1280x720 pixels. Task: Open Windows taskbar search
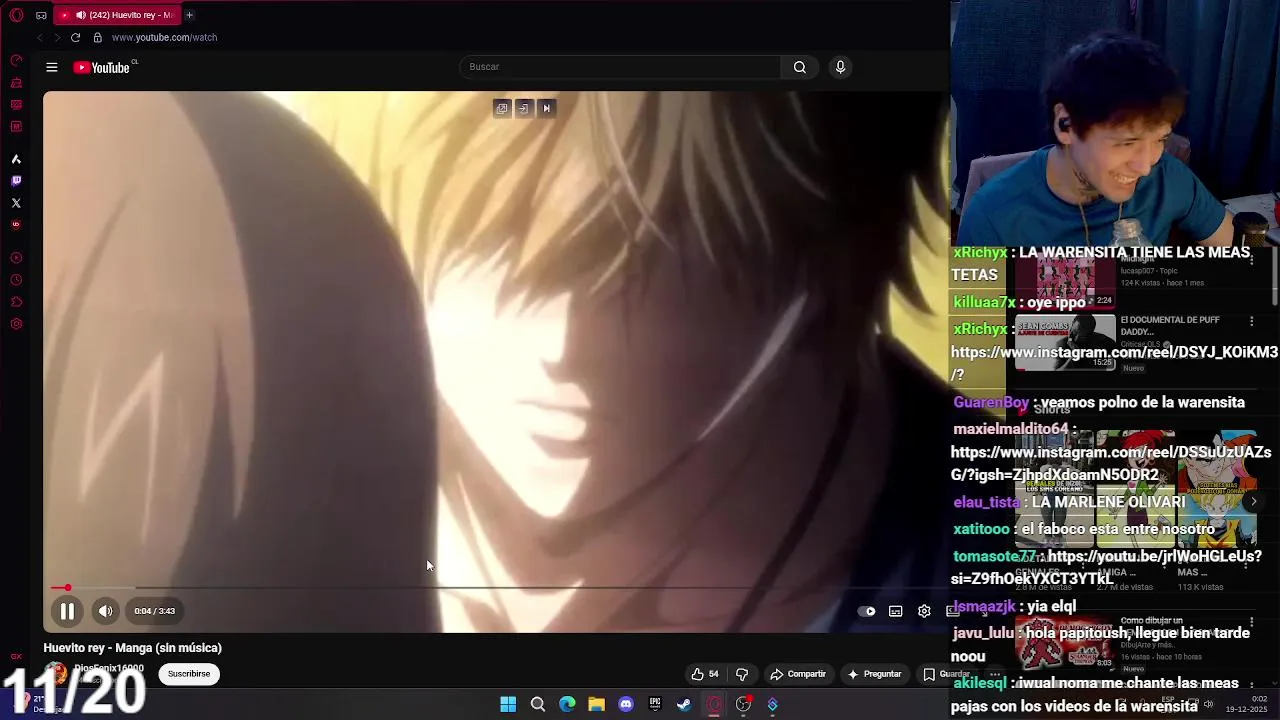tap(538, 704)
